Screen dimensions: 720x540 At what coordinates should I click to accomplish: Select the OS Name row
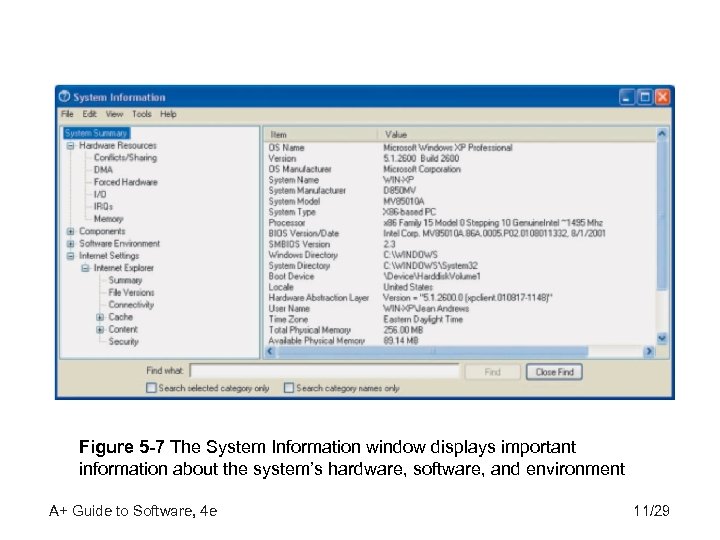point(460,148)
